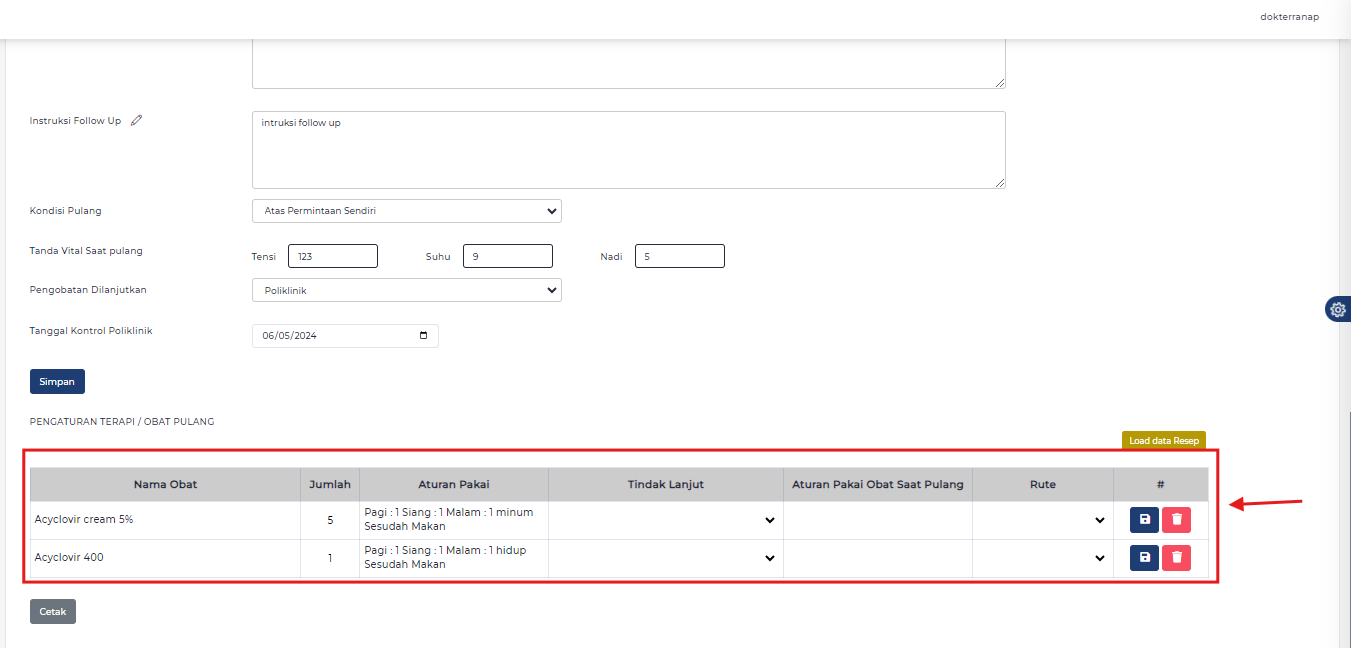Open Tindak Lanjut dropdown for Acyclovir 400
The image size is (1351, 648).
(x=665, y=558)
